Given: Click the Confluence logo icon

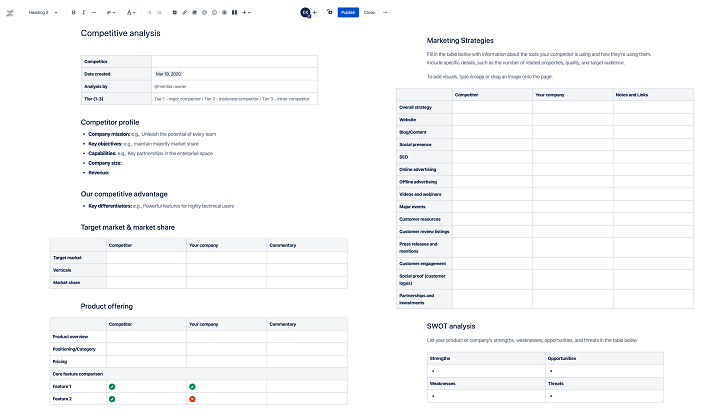Looking at the screenshot, I should pos(9,12).
